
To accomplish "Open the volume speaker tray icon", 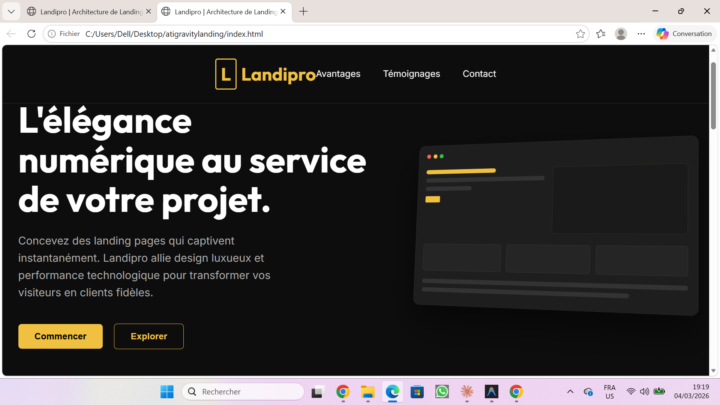I will [644, 392].
